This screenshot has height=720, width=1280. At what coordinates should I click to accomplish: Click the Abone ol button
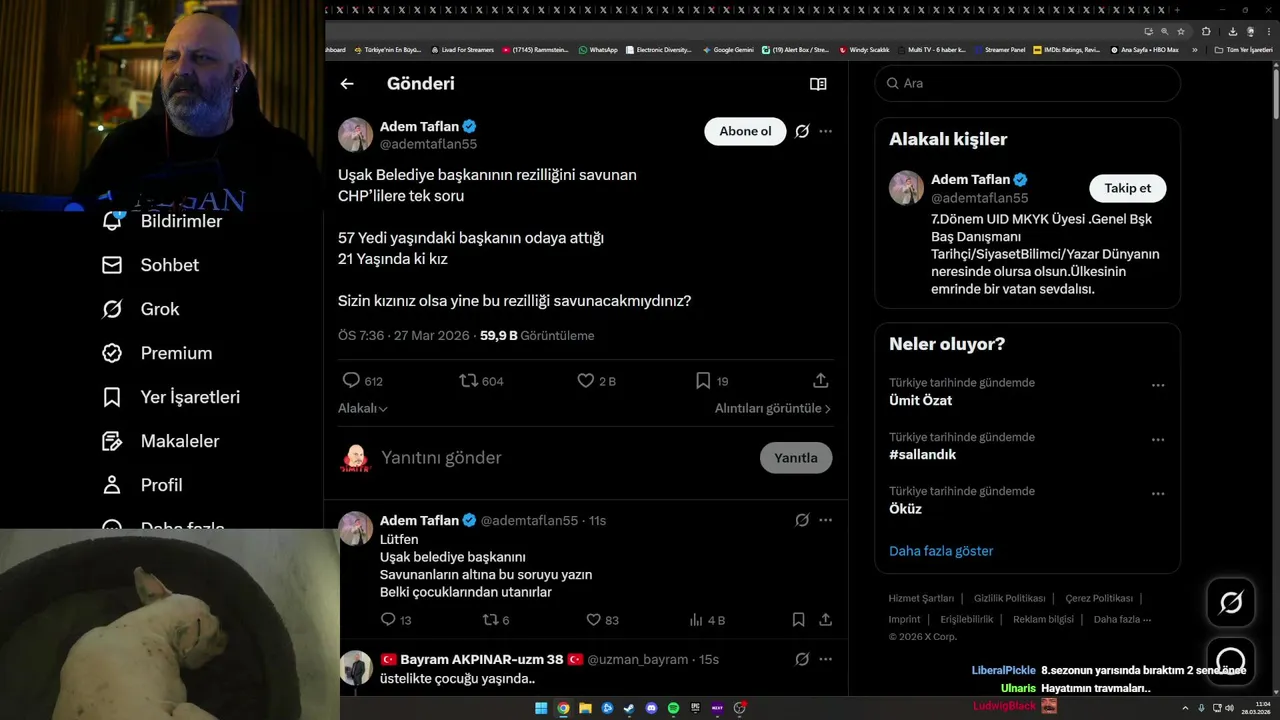tap(745, 131)
